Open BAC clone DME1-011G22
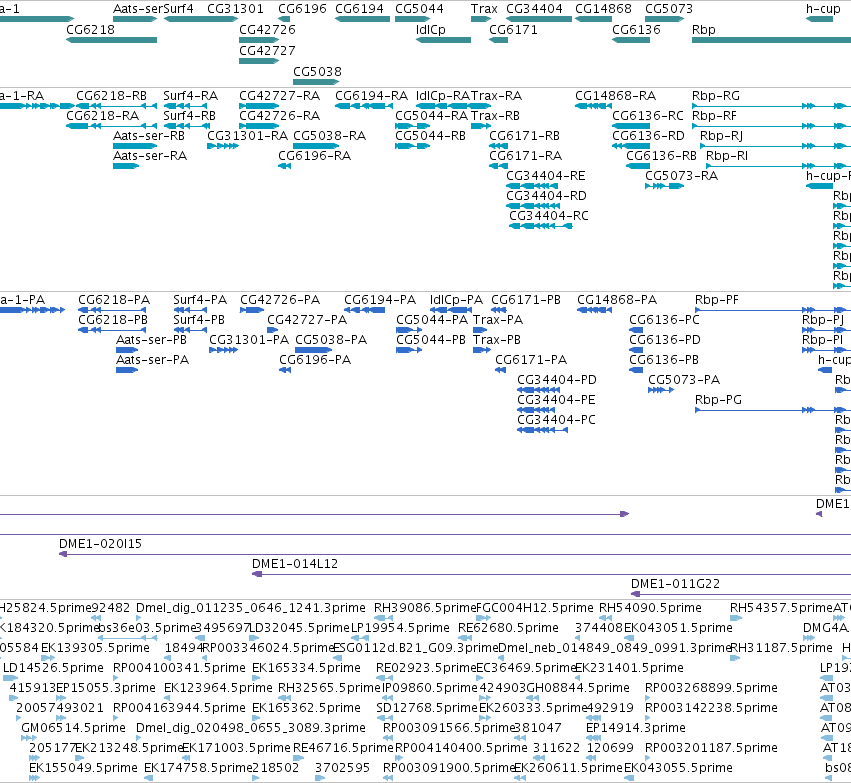 pyautogui.click(x=675, y=584)
